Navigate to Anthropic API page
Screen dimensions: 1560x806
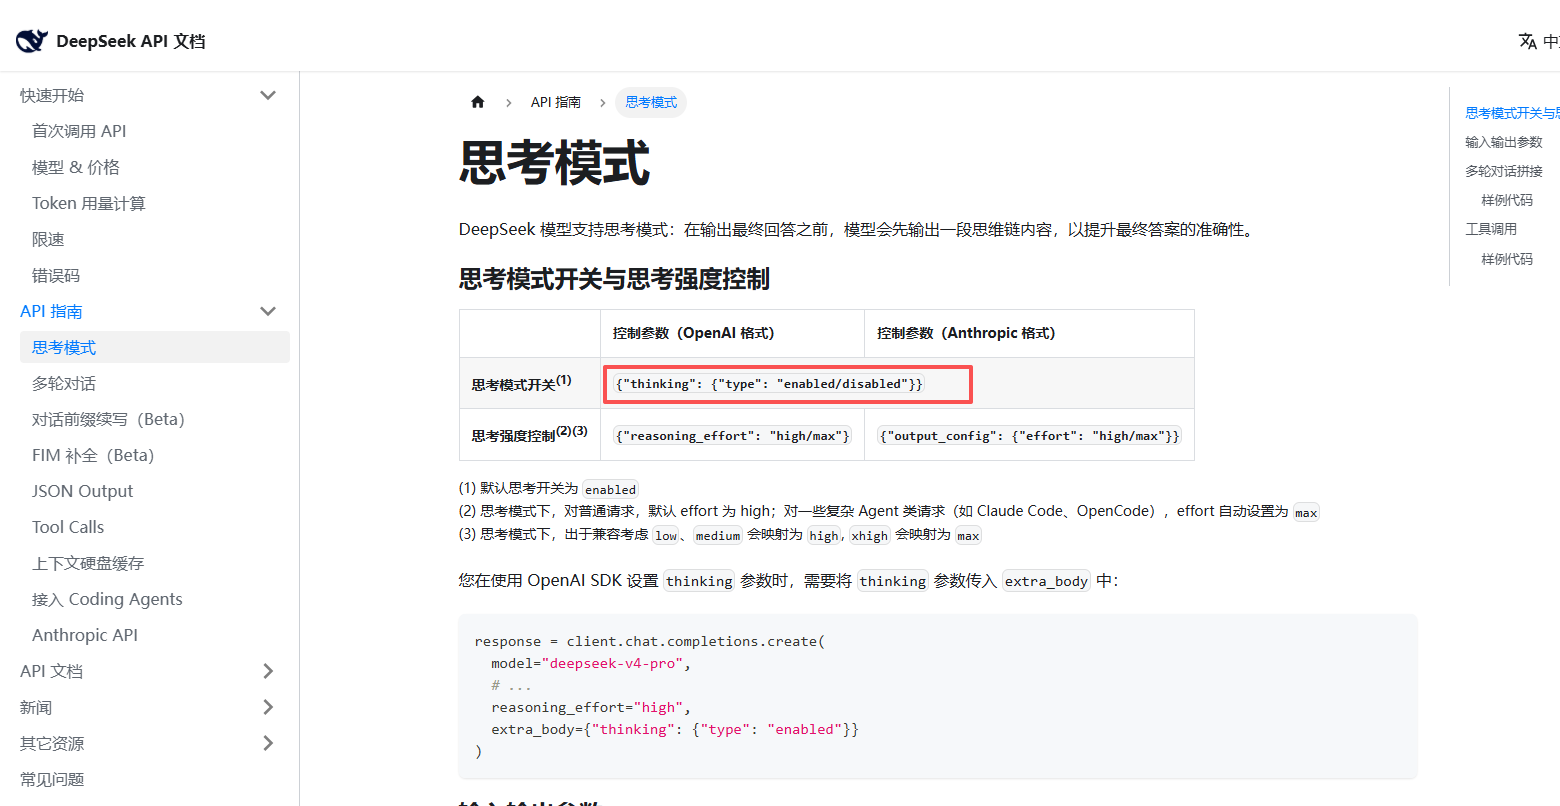point(85,635)
